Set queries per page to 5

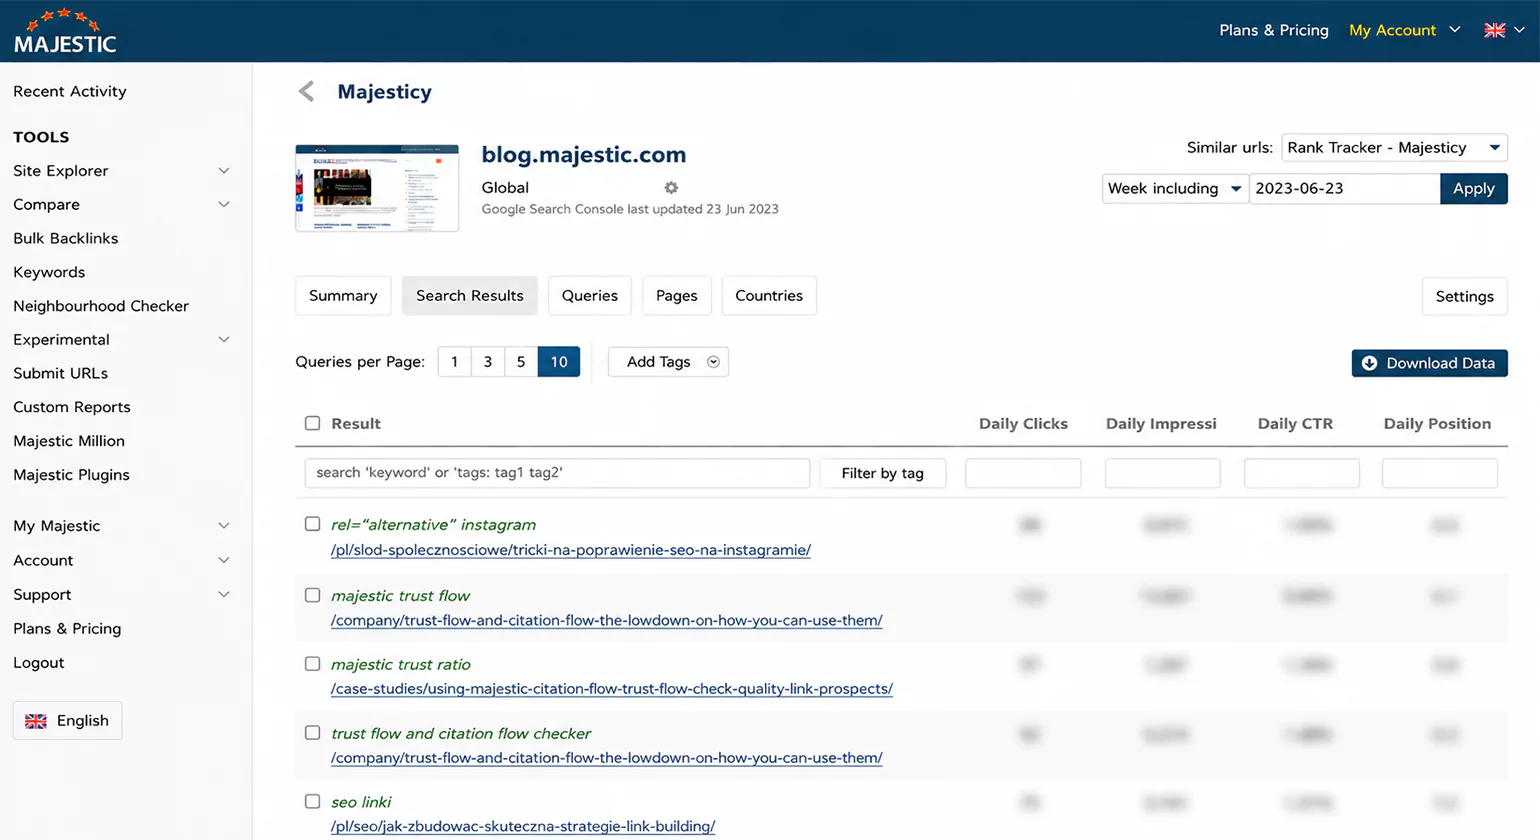(521, 361)
